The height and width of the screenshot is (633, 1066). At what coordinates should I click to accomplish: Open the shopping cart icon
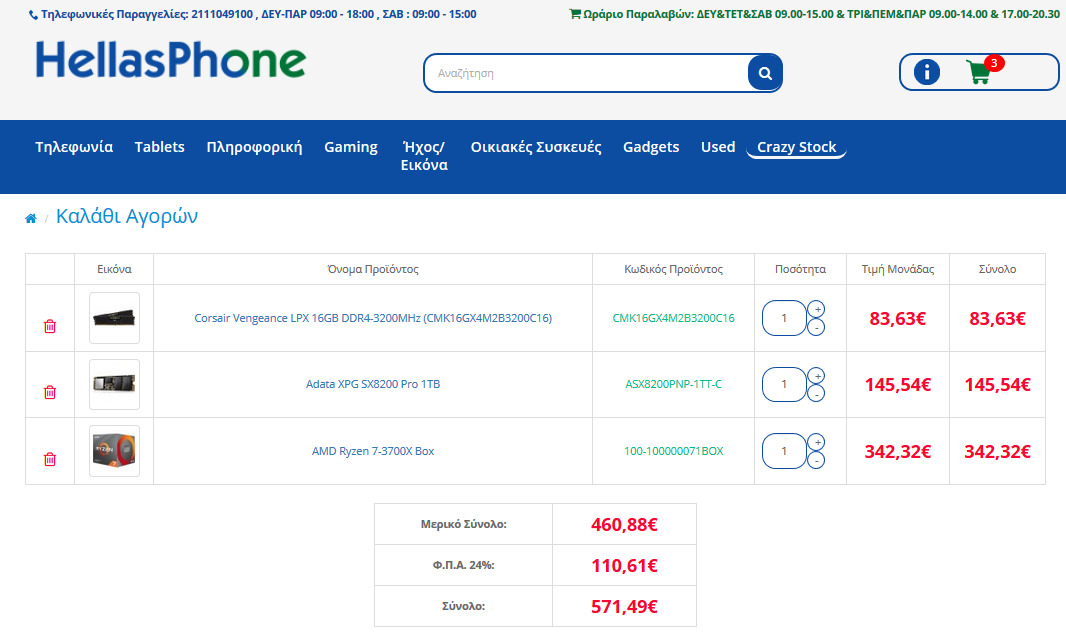click(x=978, y=72)
